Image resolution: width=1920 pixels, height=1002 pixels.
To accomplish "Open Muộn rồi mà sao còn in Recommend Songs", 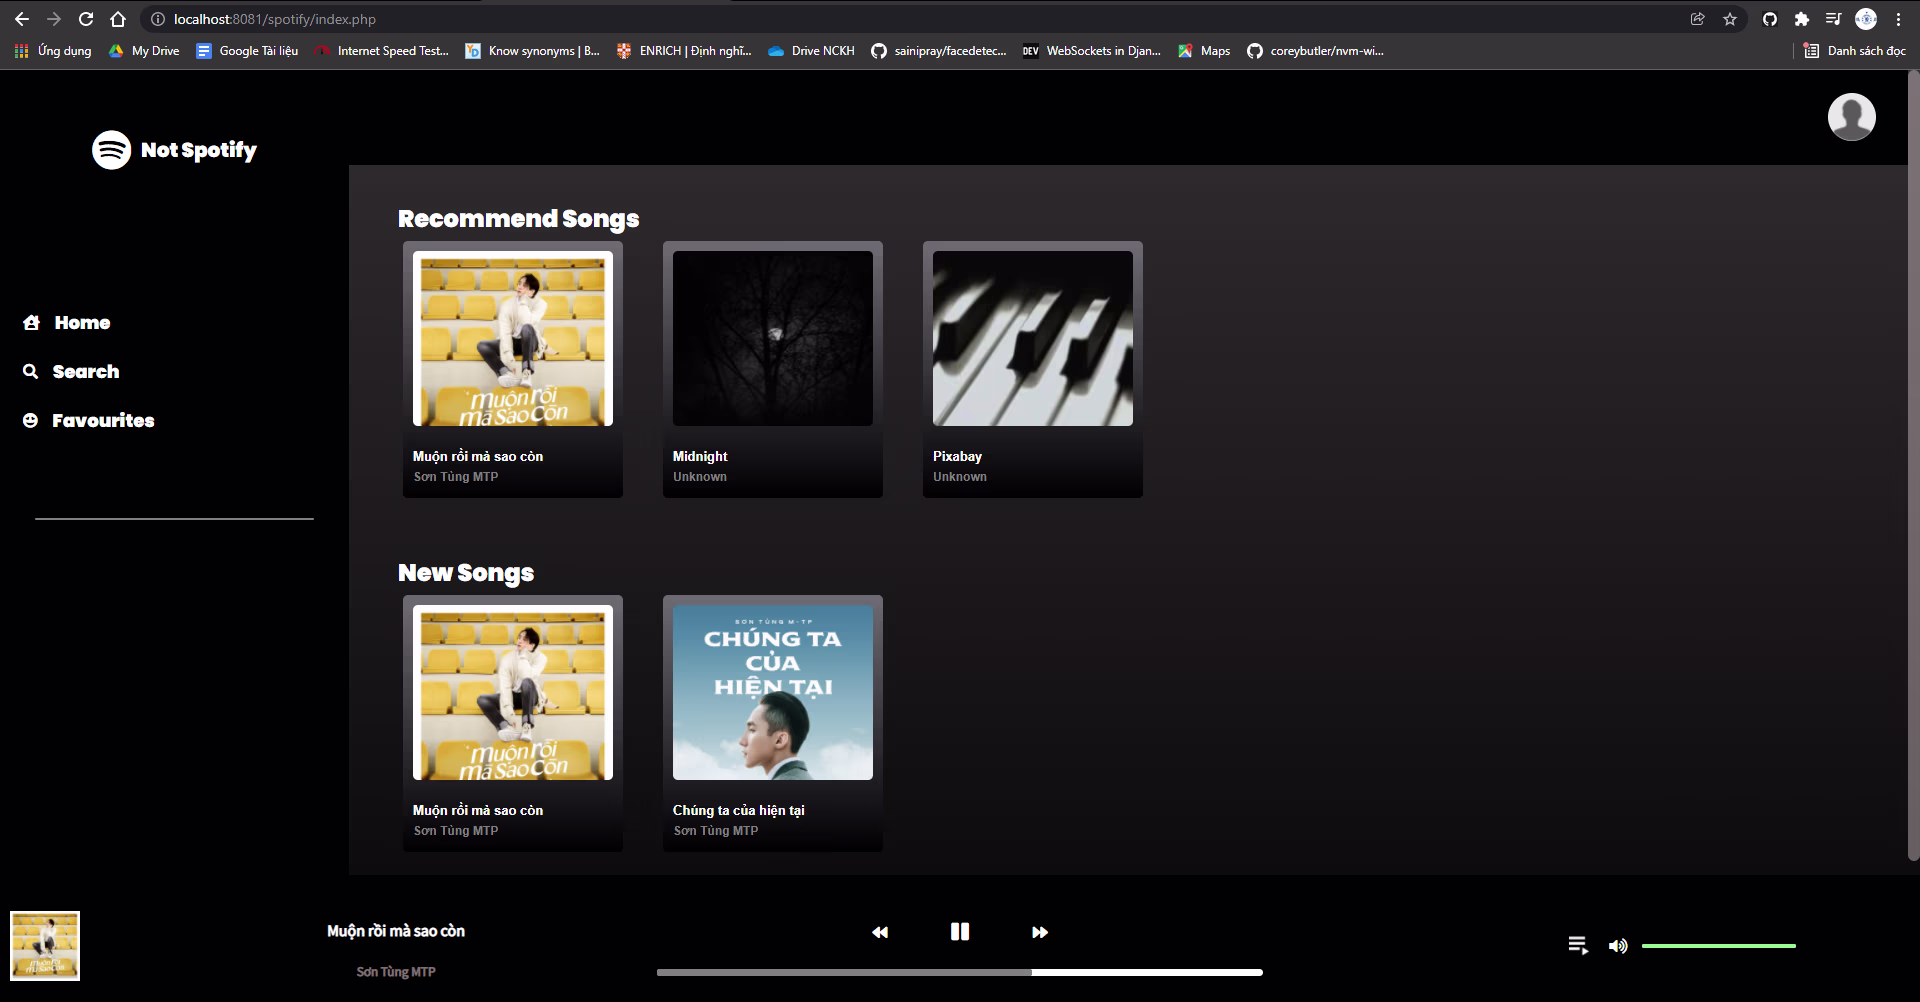I will point(513,338).
